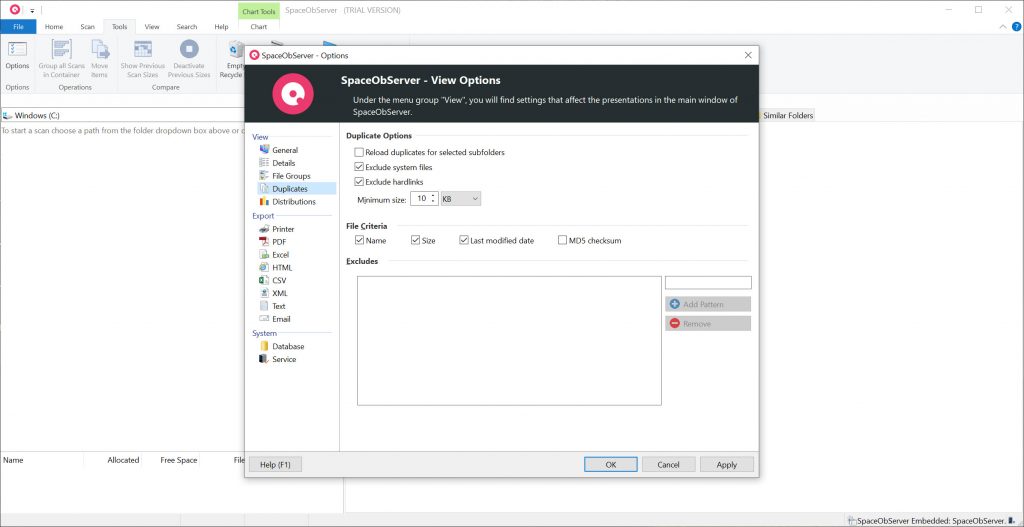Screen dimensions: 1024x527
Task: Open Email export settings
Action: coord(281,319)
